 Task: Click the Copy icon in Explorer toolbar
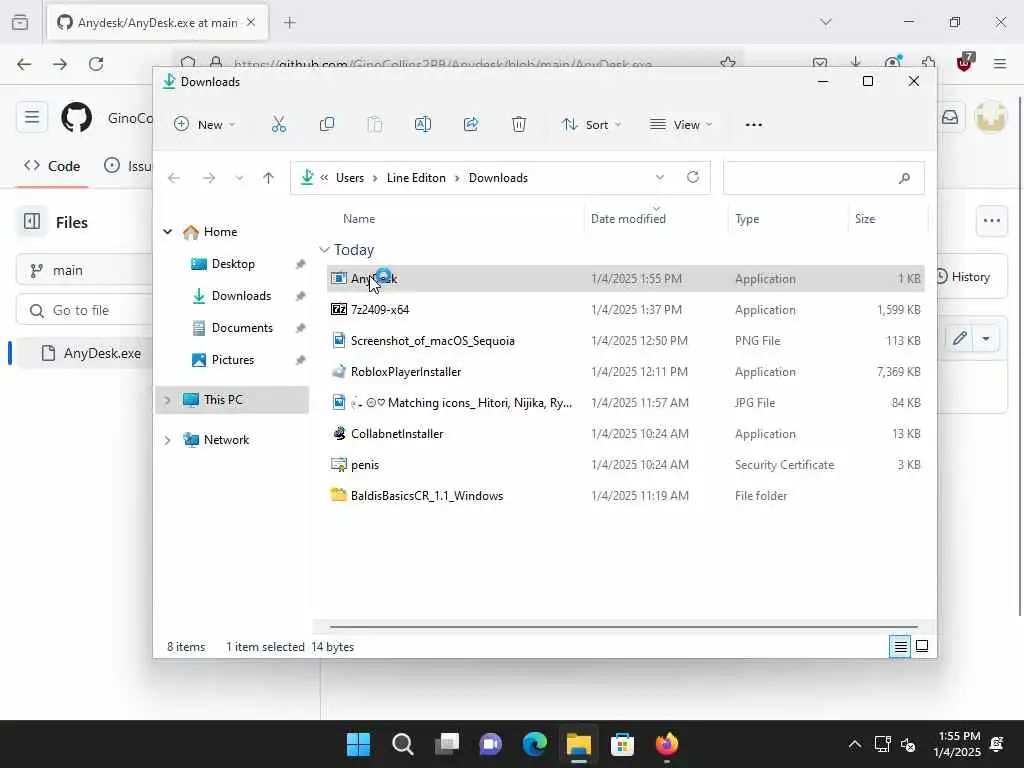327,124
